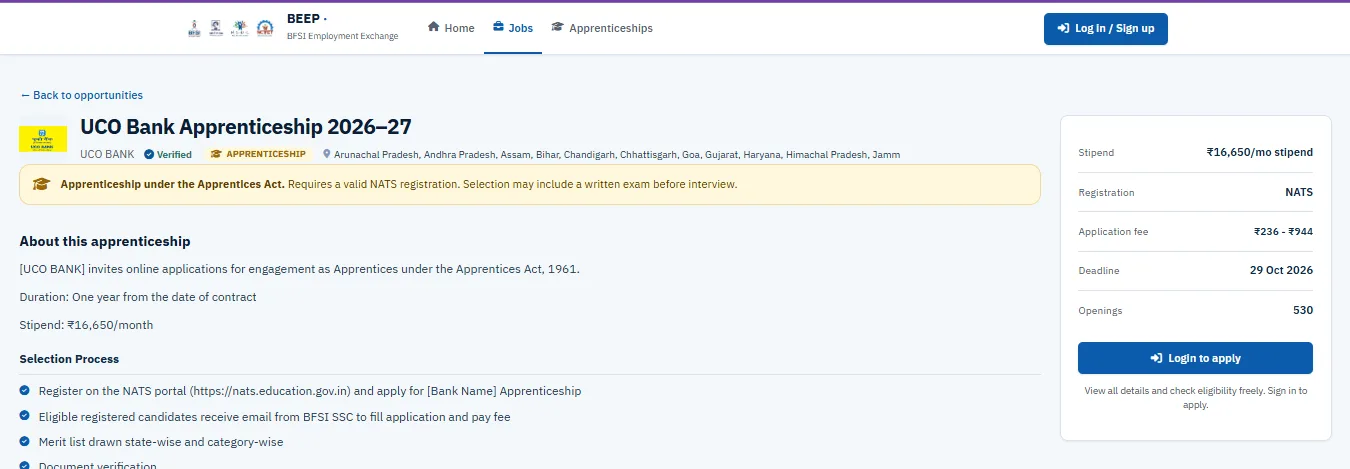Click the Log in / Sign up button

click(x=1105, y=28)
